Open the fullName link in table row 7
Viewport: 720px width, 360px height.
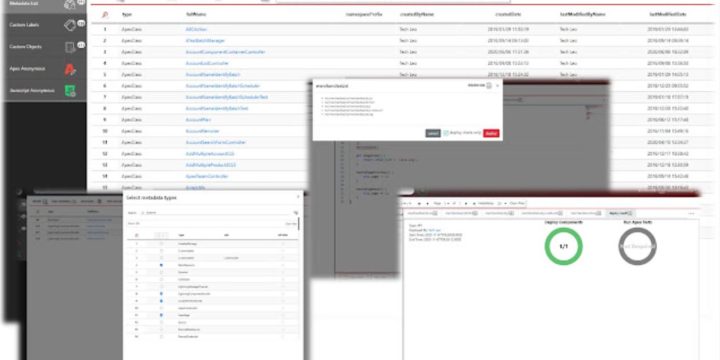tap(226, 97)
